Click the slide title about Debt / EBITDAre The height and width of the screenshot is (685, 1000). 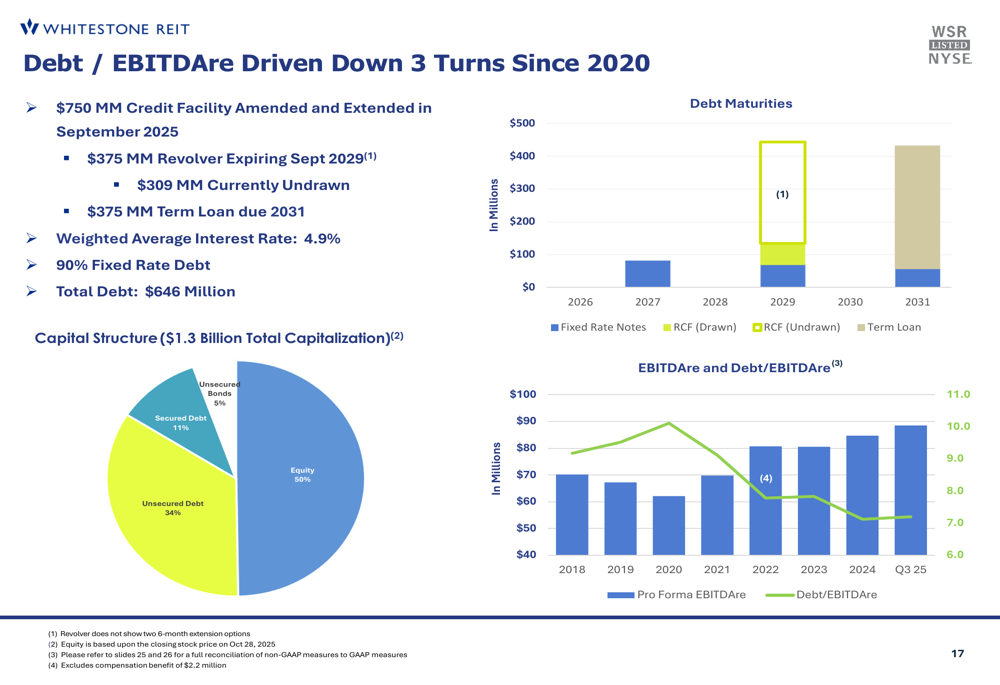pyautogui.click(x=336, y=63)
